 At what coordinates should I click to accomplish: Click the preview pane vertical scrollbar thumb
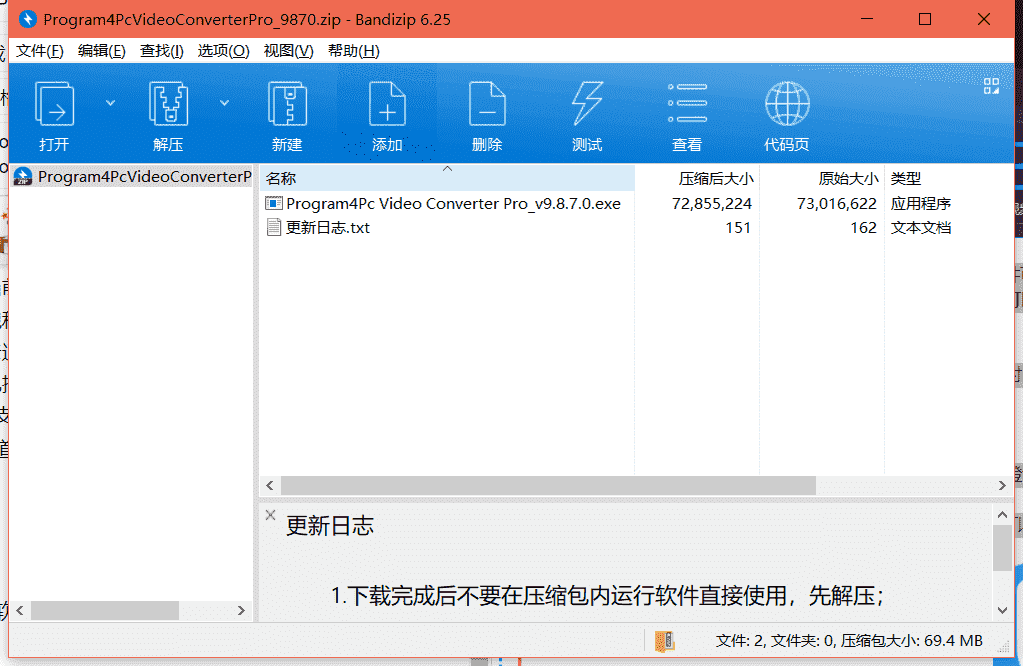pos(1003,548)
